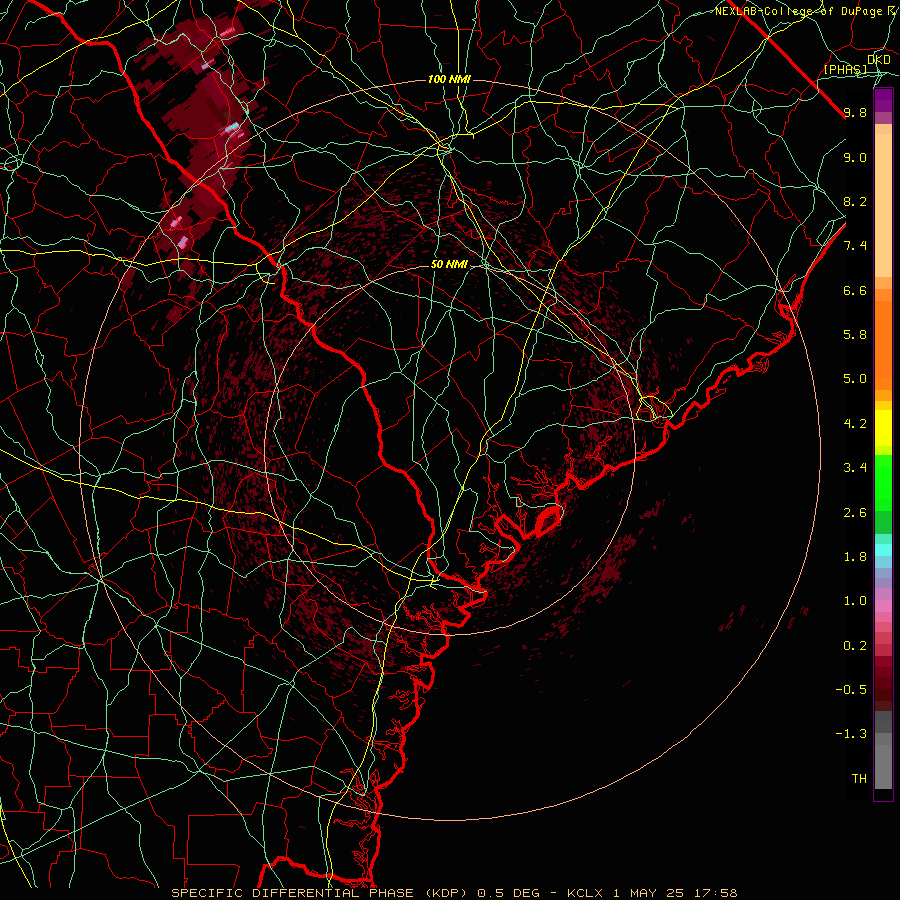Click the "KCLX" radar site identifier
This screenshot has height=900, width=900.
(585, 893)
